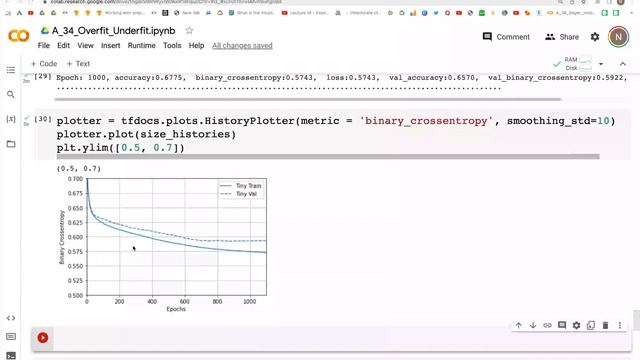Screen dimensions: 640x360
Task: Click the Drive icon beside the notebook name
Action: [x=44, y=31]
